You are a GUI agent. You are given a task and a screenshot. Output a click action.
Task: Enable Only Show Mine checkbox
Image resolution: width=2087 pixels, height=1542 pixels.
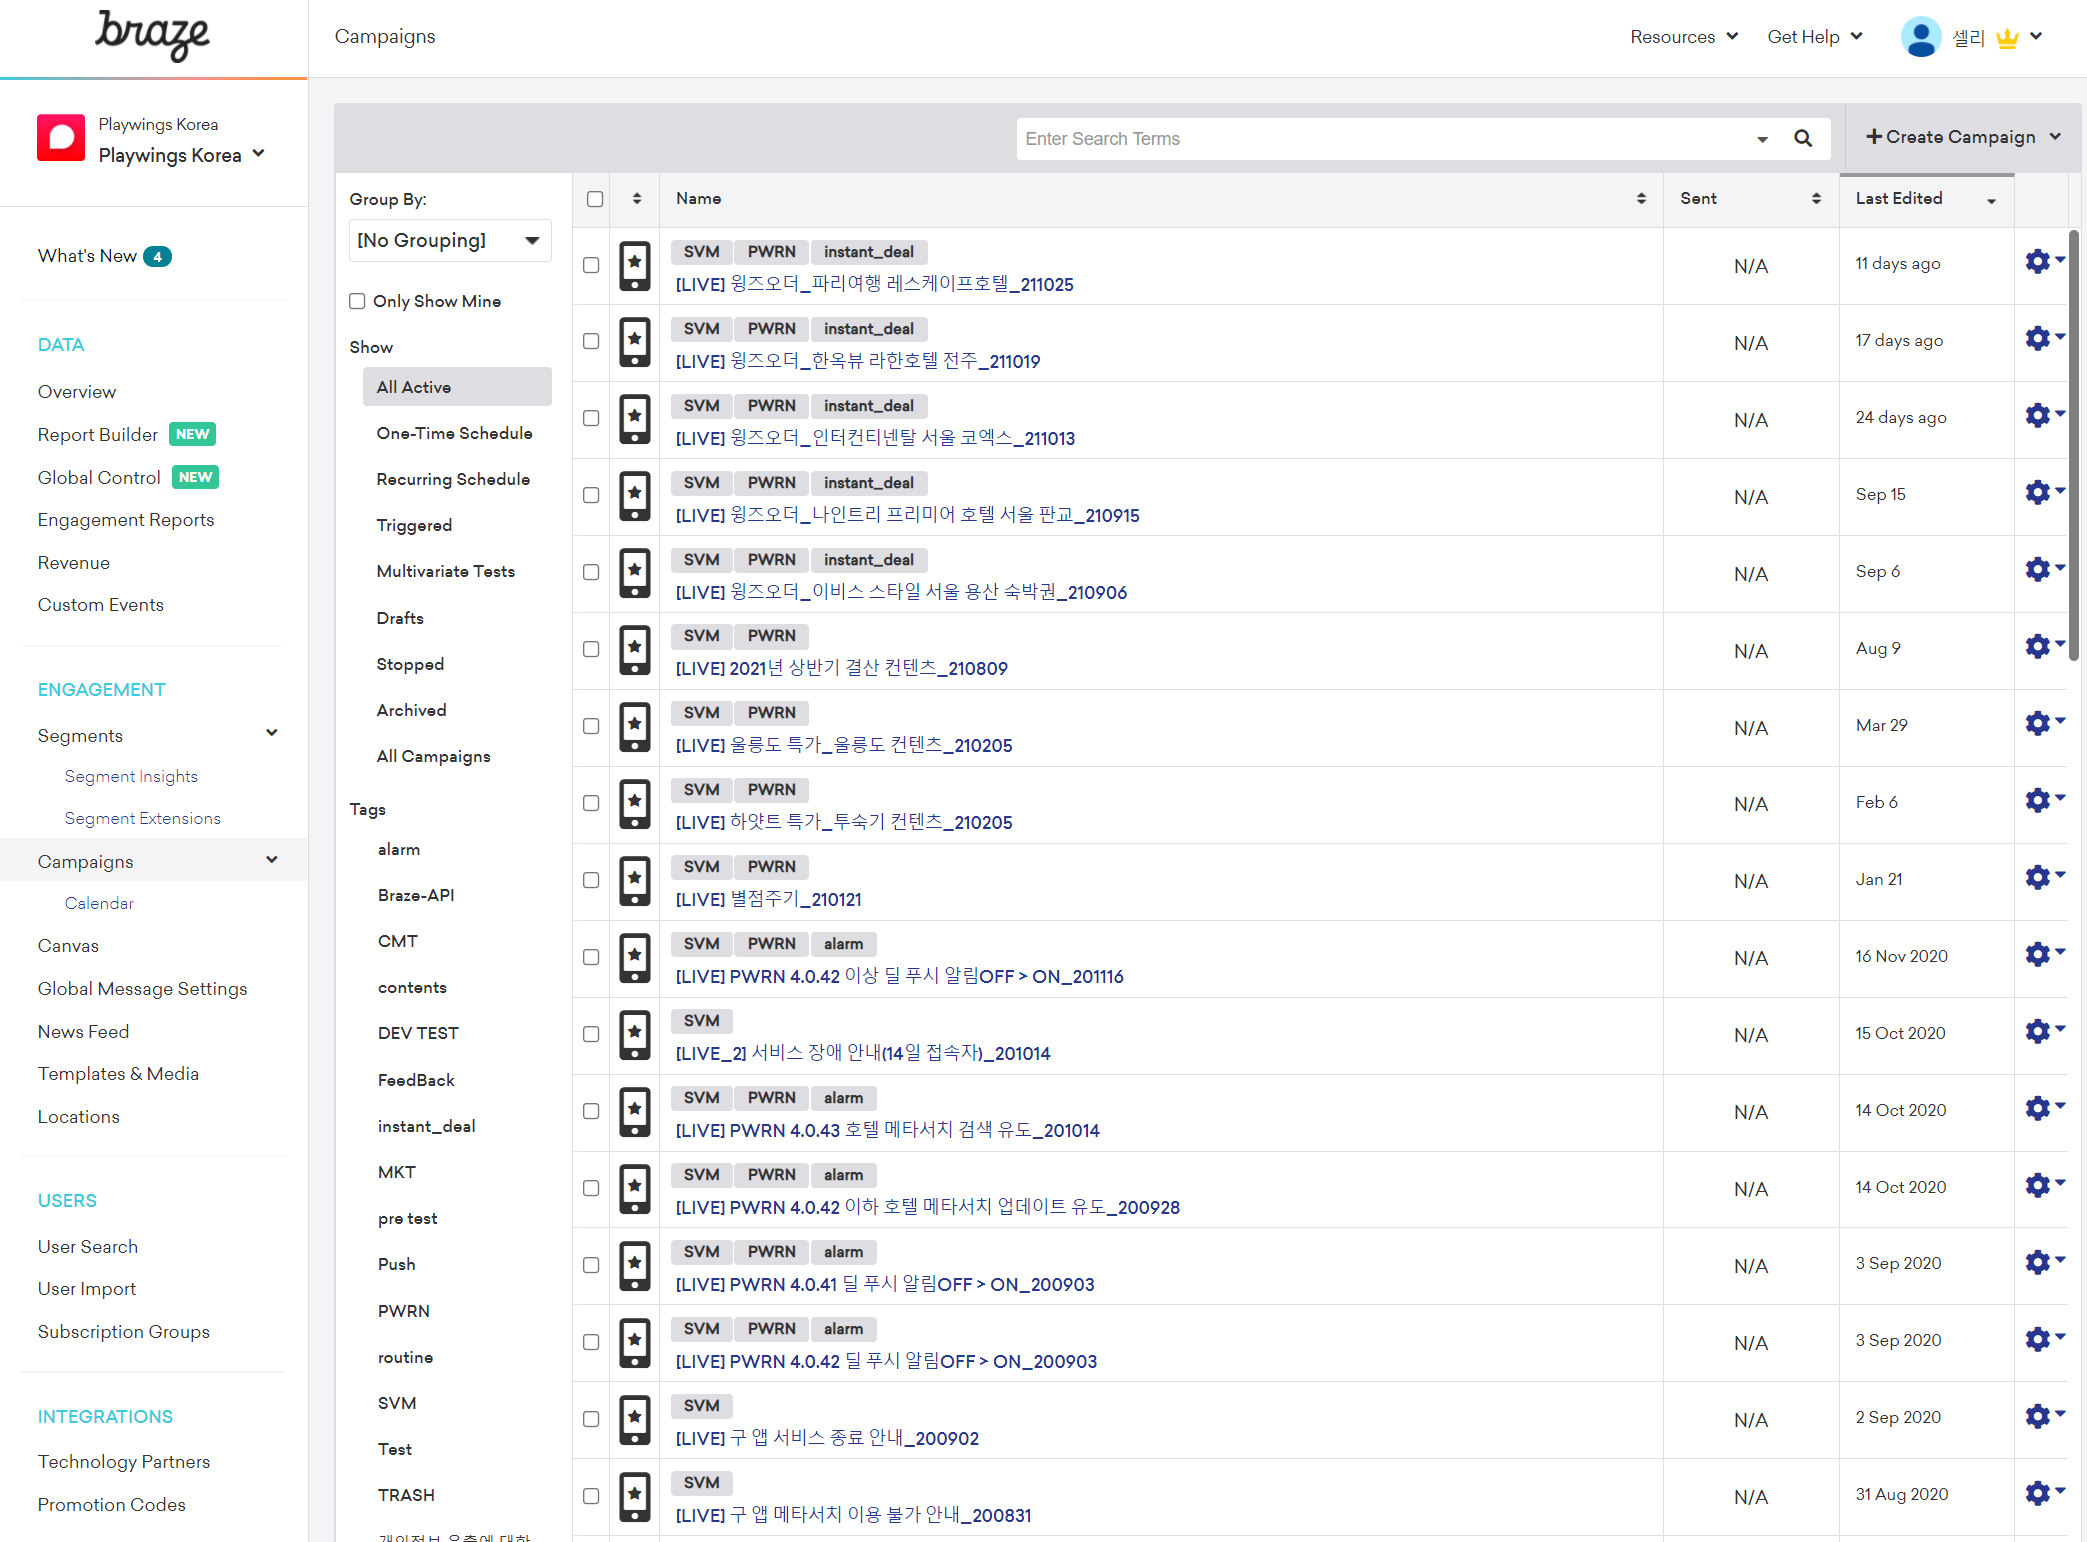pyautogui.click(x=357, y=301)
